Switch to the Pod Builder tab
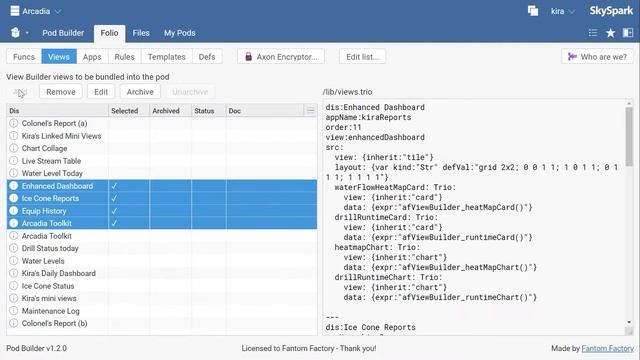The height and width of the screenshot is (360, 640). point(63,33)
